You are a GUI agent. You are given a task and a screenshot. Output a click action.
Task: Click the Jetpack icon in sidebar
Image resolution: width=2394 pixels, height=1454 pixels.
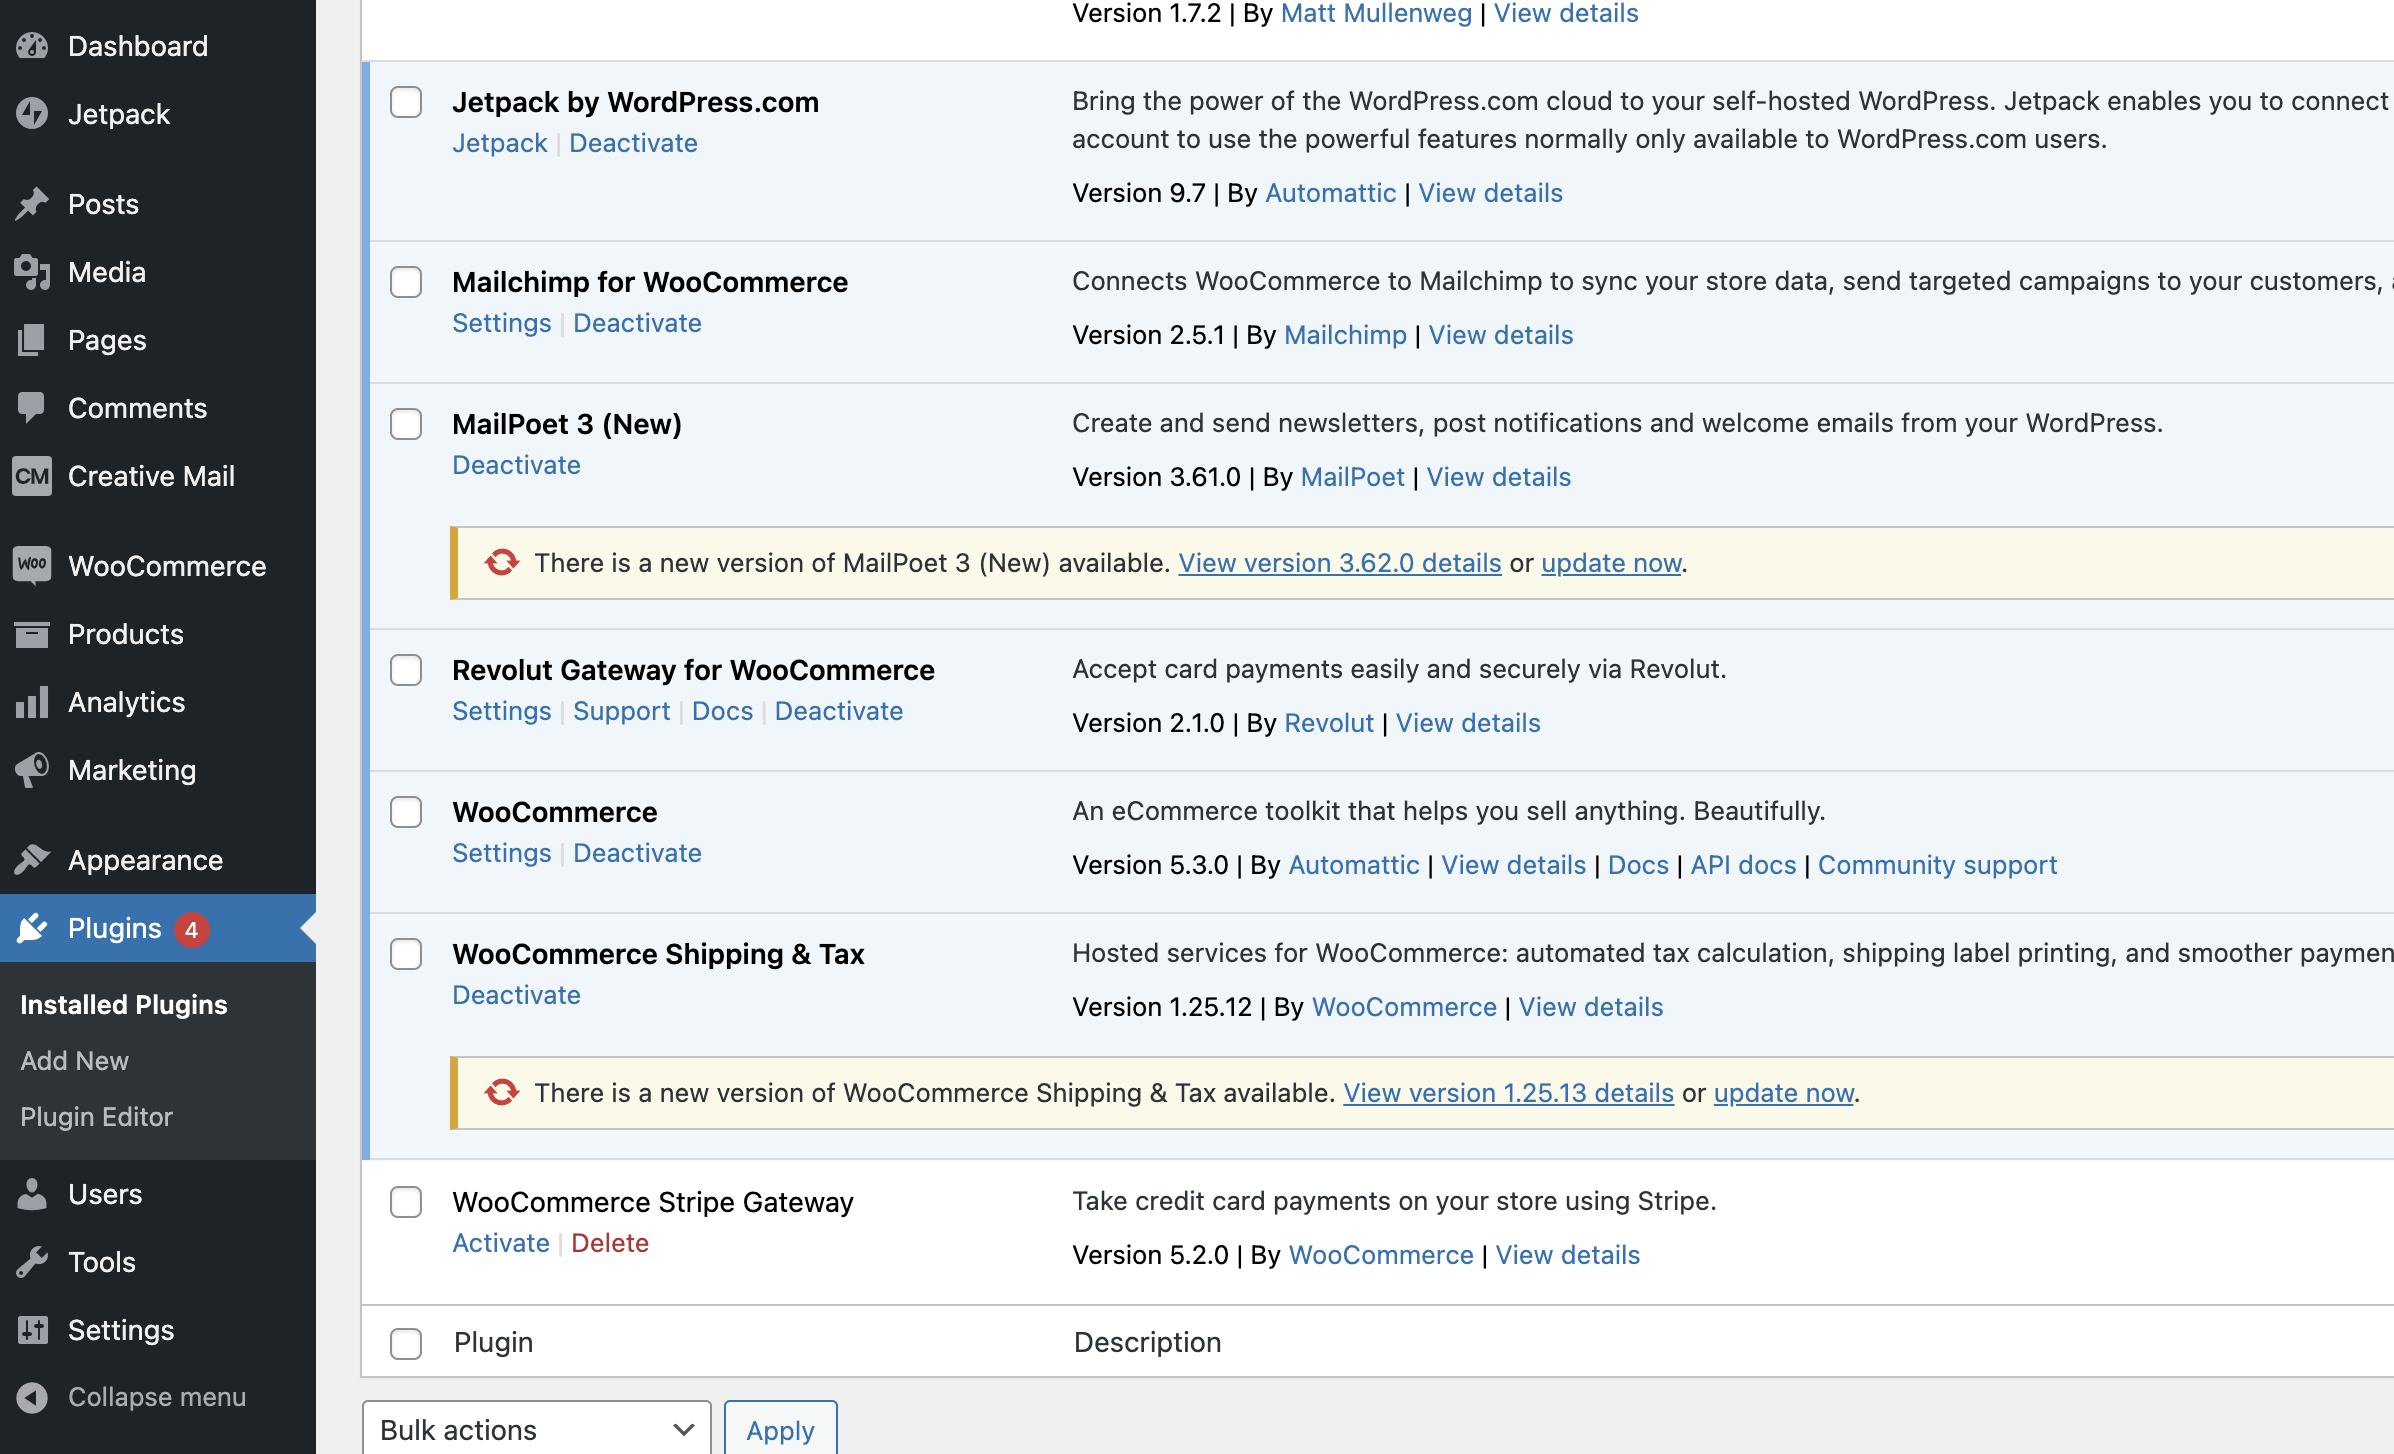pyautogui.click(x=32, y=115)
